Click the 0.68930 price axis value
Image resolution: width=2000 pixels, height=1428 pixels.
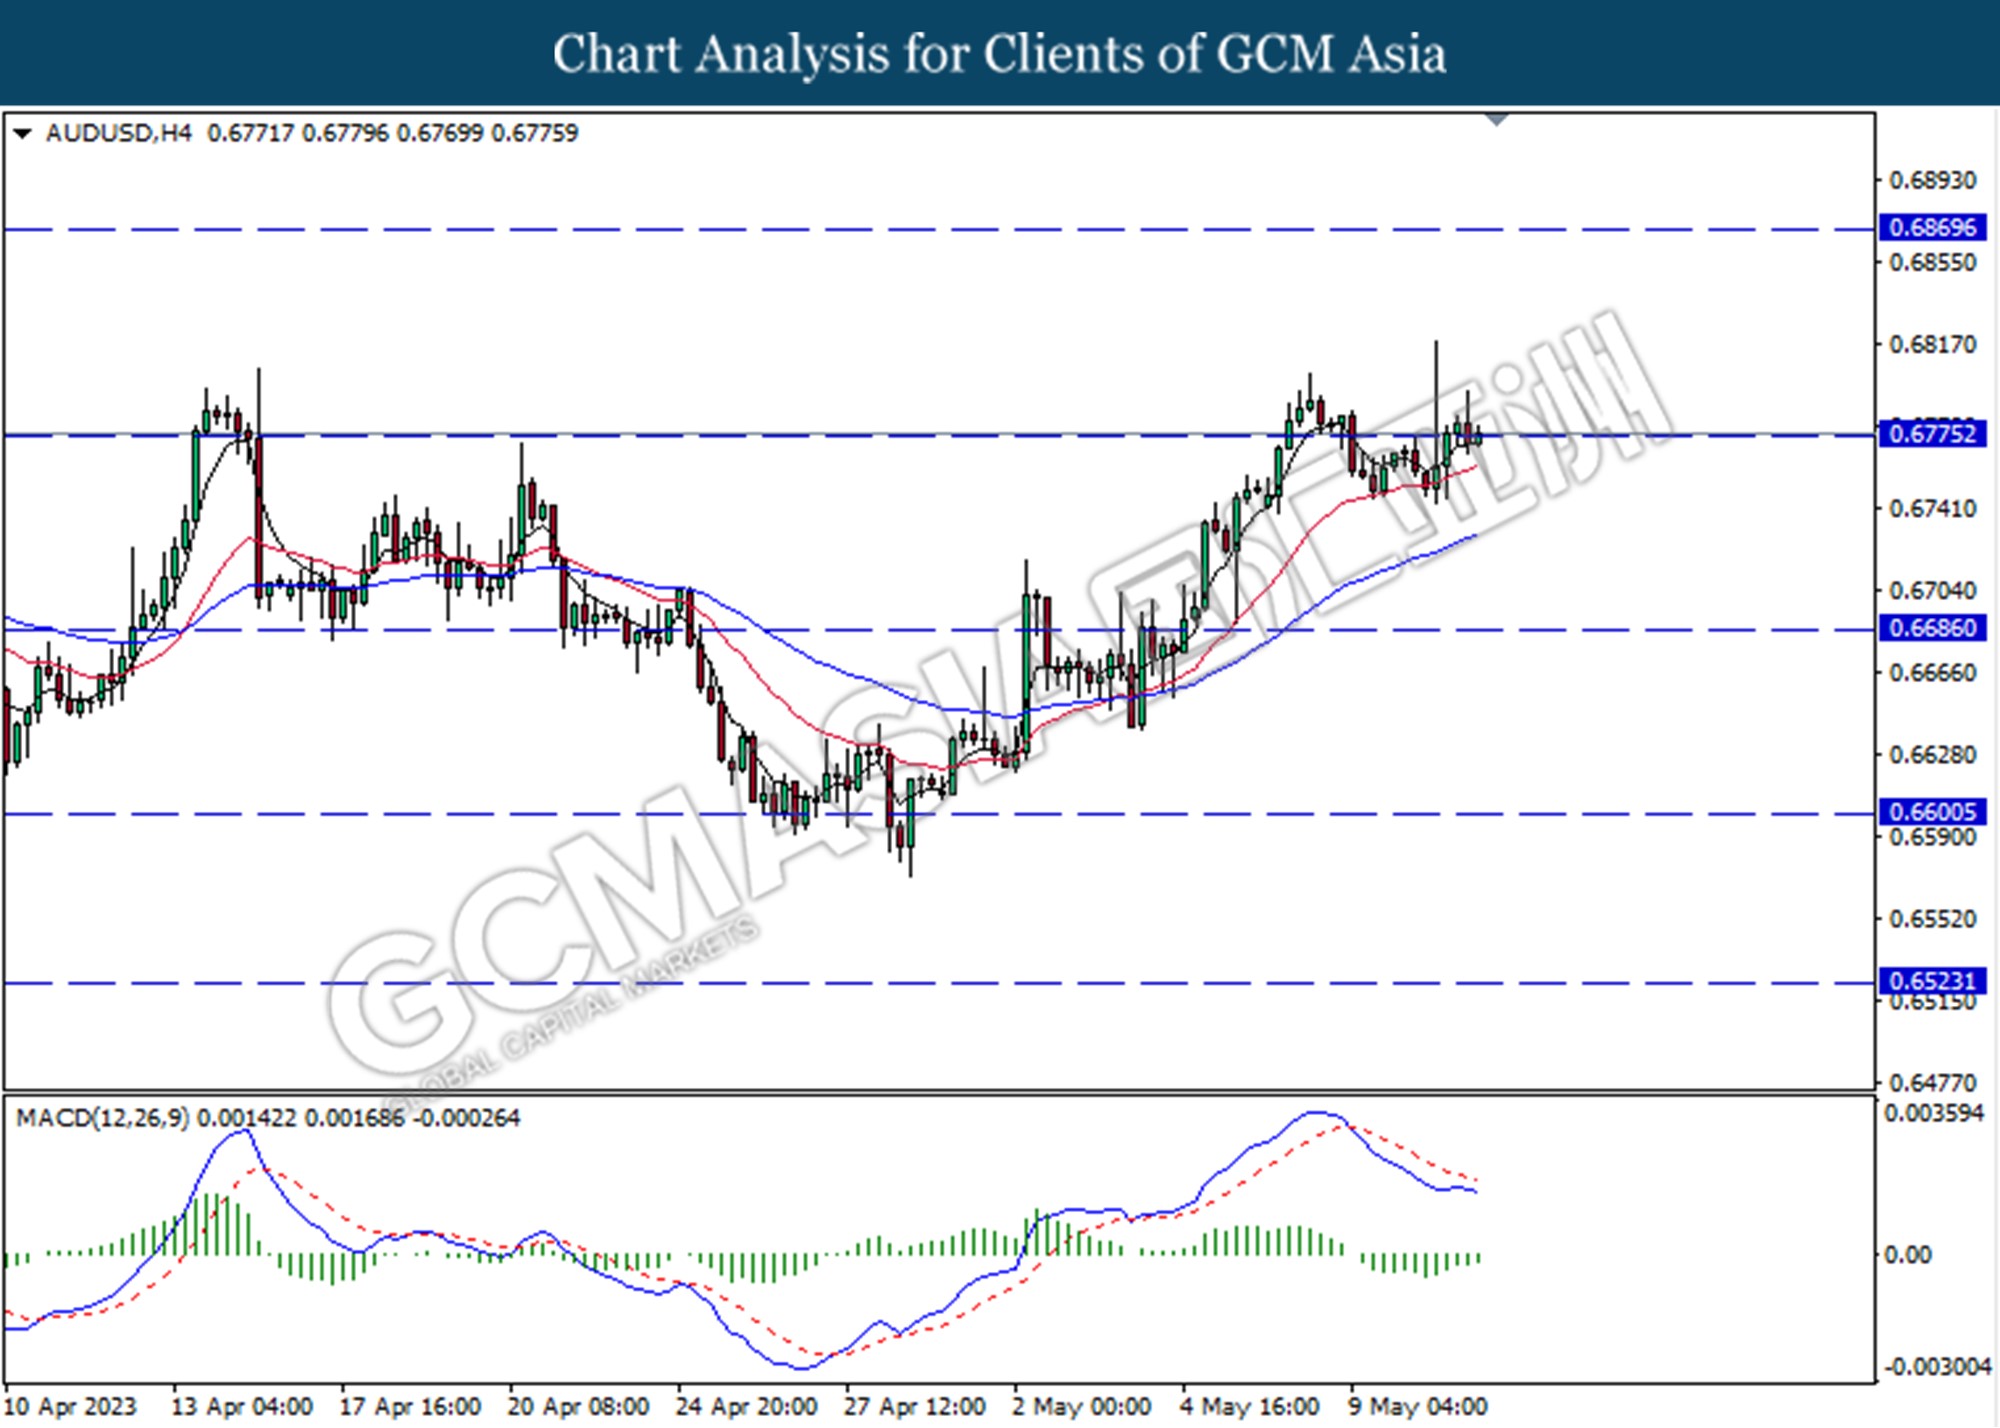[1932, 181]
